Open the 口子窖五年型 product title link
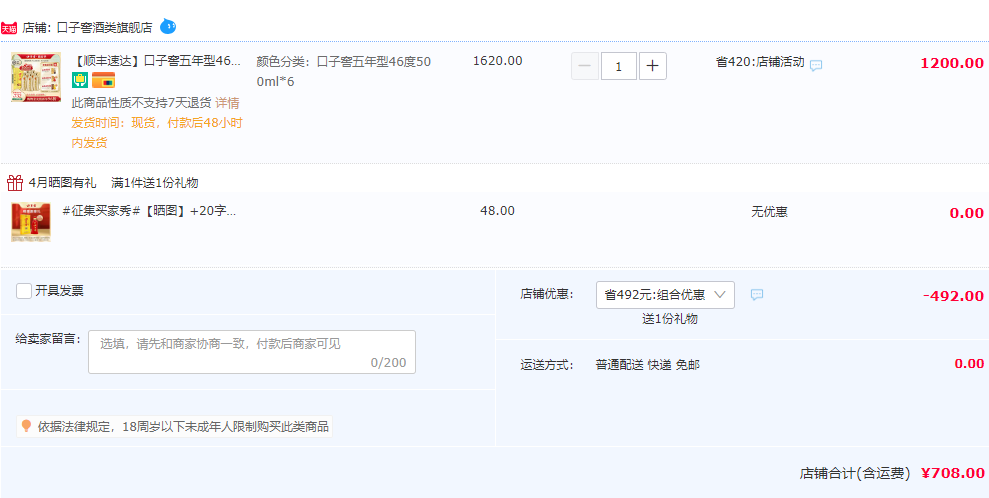This screenshot has width=989, height=498. (158, 61)
